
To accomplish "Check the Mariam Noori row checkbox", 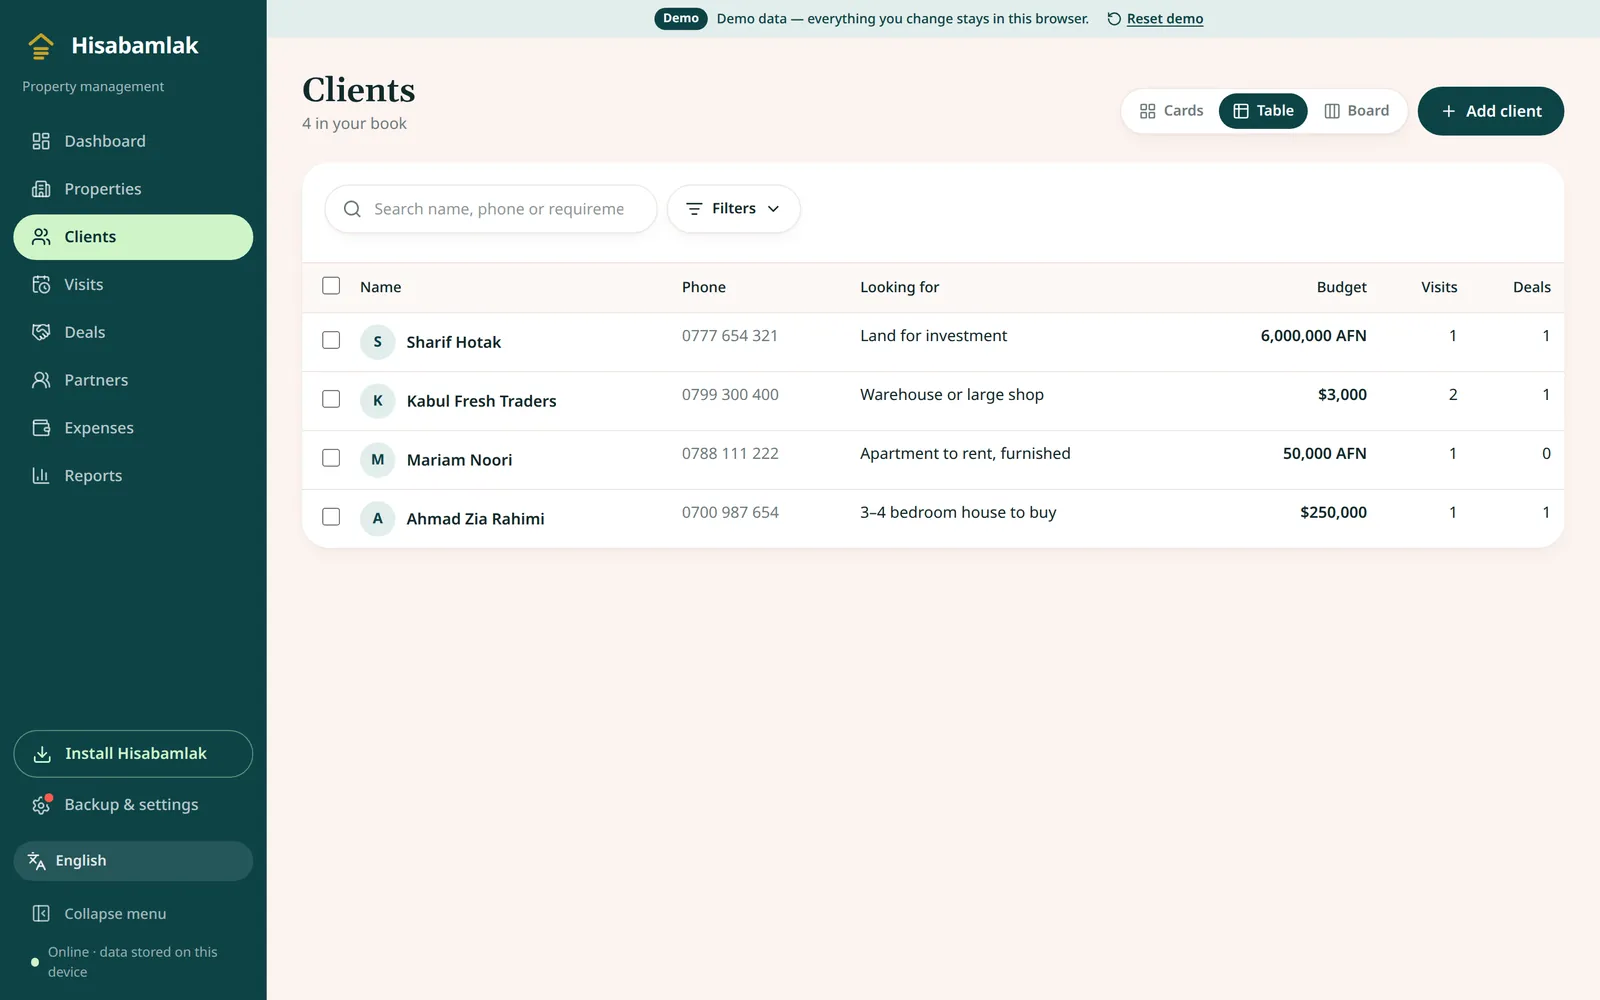I will tap(331, 458).
